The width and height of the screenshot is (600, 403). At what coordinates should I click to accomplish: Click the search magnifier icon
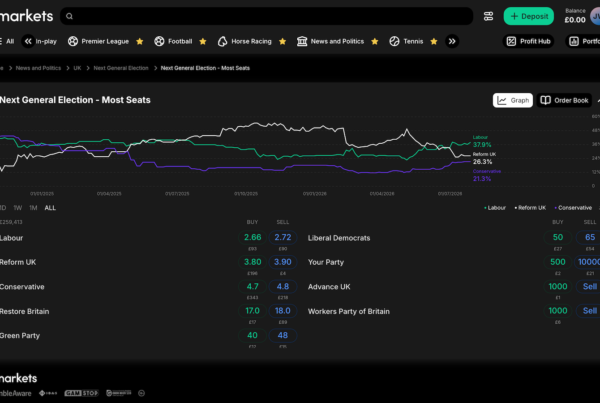tap(69, 16)
